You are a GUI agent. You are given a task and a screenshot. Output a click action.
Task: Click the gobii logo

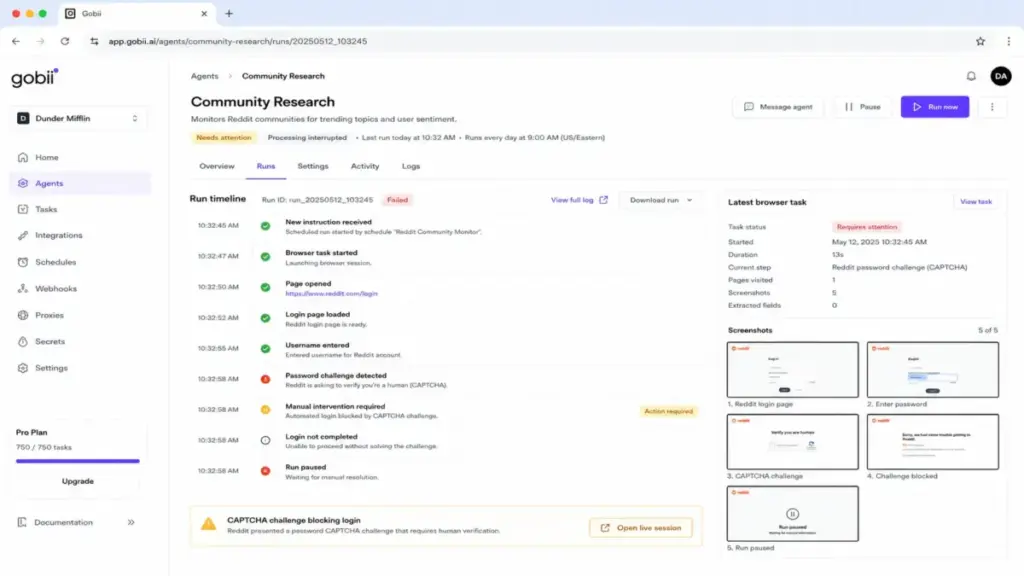[x=35, y=78]
